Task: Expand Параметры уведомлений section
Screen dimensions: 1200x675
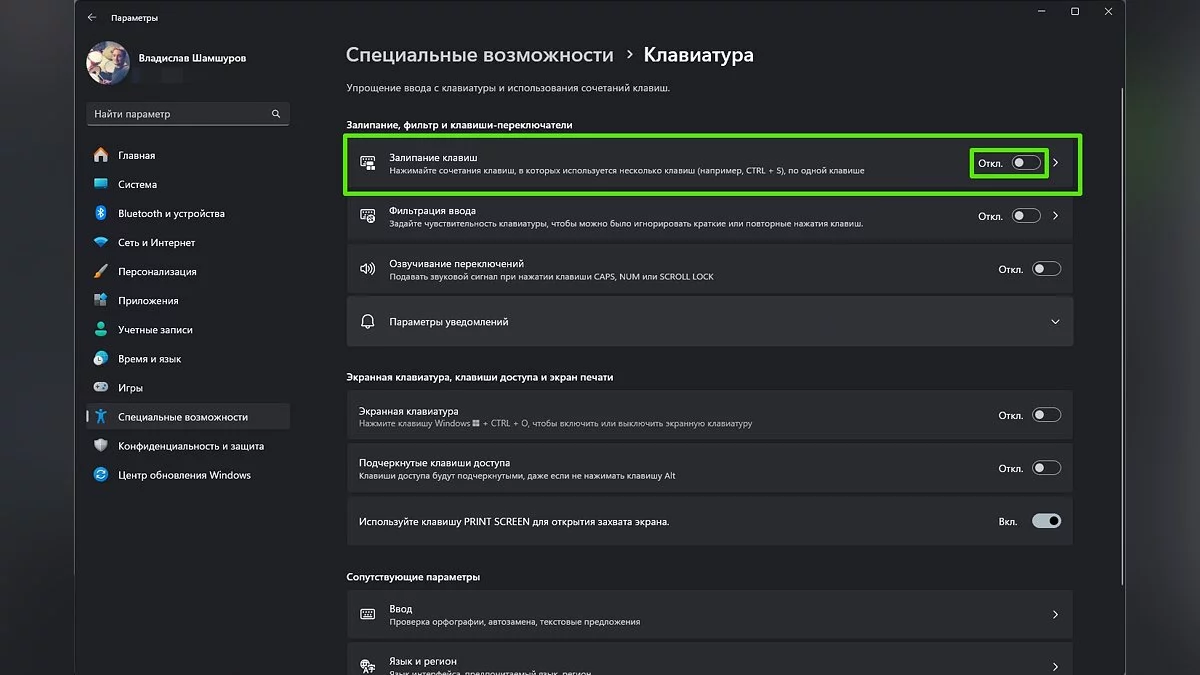Action: pos(1055,322)
